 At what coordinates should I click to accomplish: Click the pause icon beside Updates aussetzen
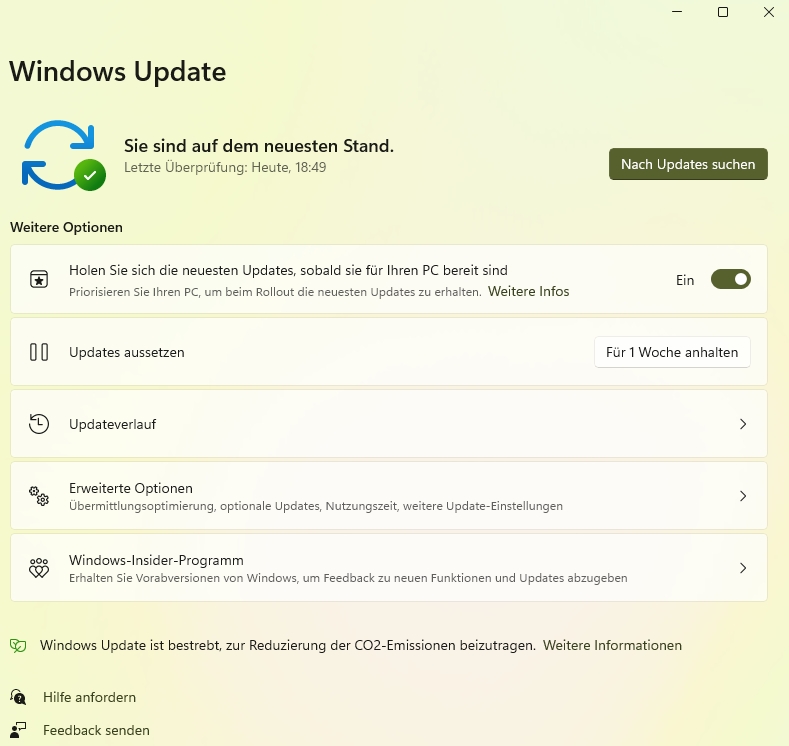click(x=39, y=352)
